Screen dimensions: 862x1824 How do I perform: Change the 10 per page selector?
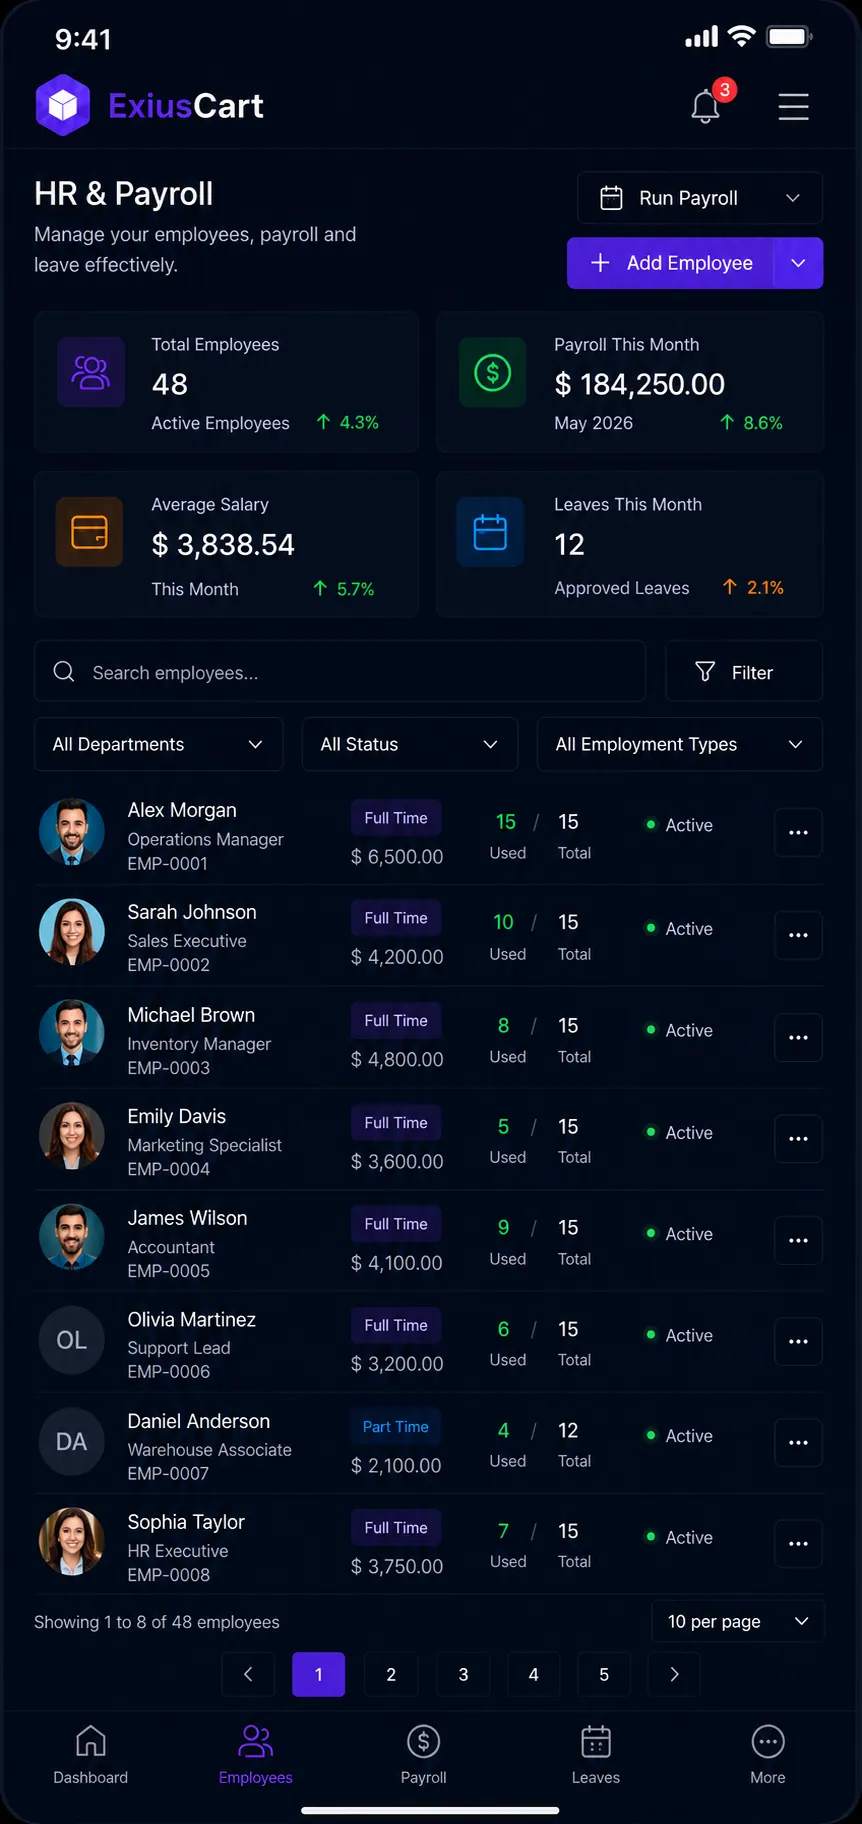(x=738, y=1621)
